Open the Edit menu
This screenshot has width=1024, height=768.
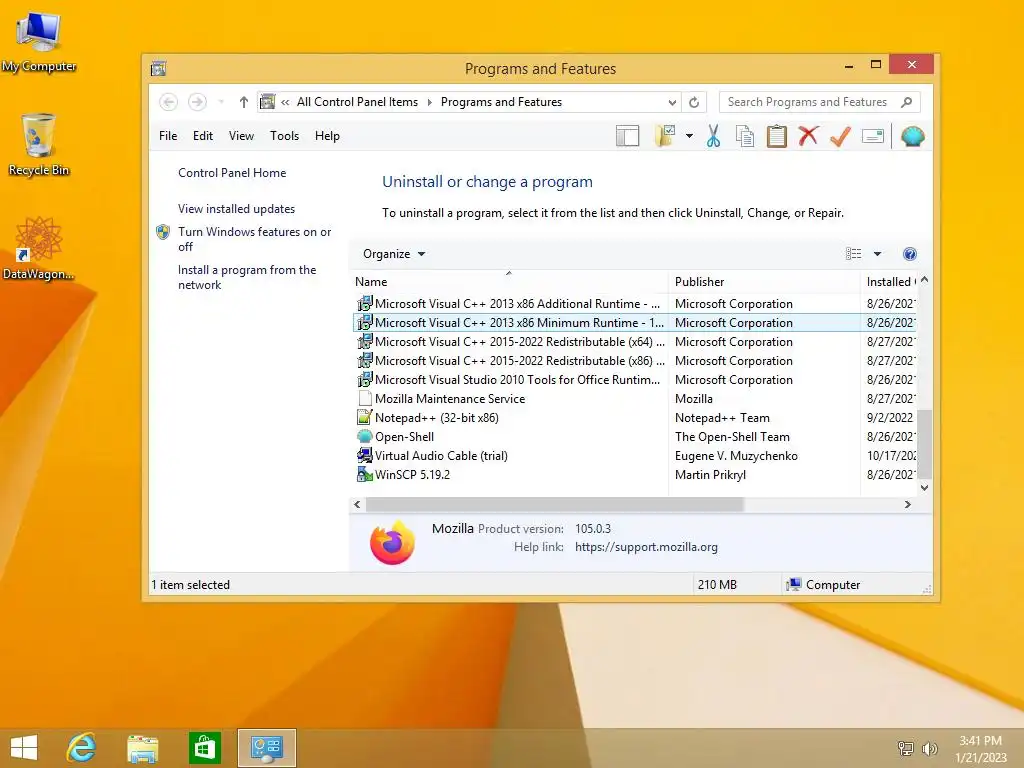coord(202,136)
